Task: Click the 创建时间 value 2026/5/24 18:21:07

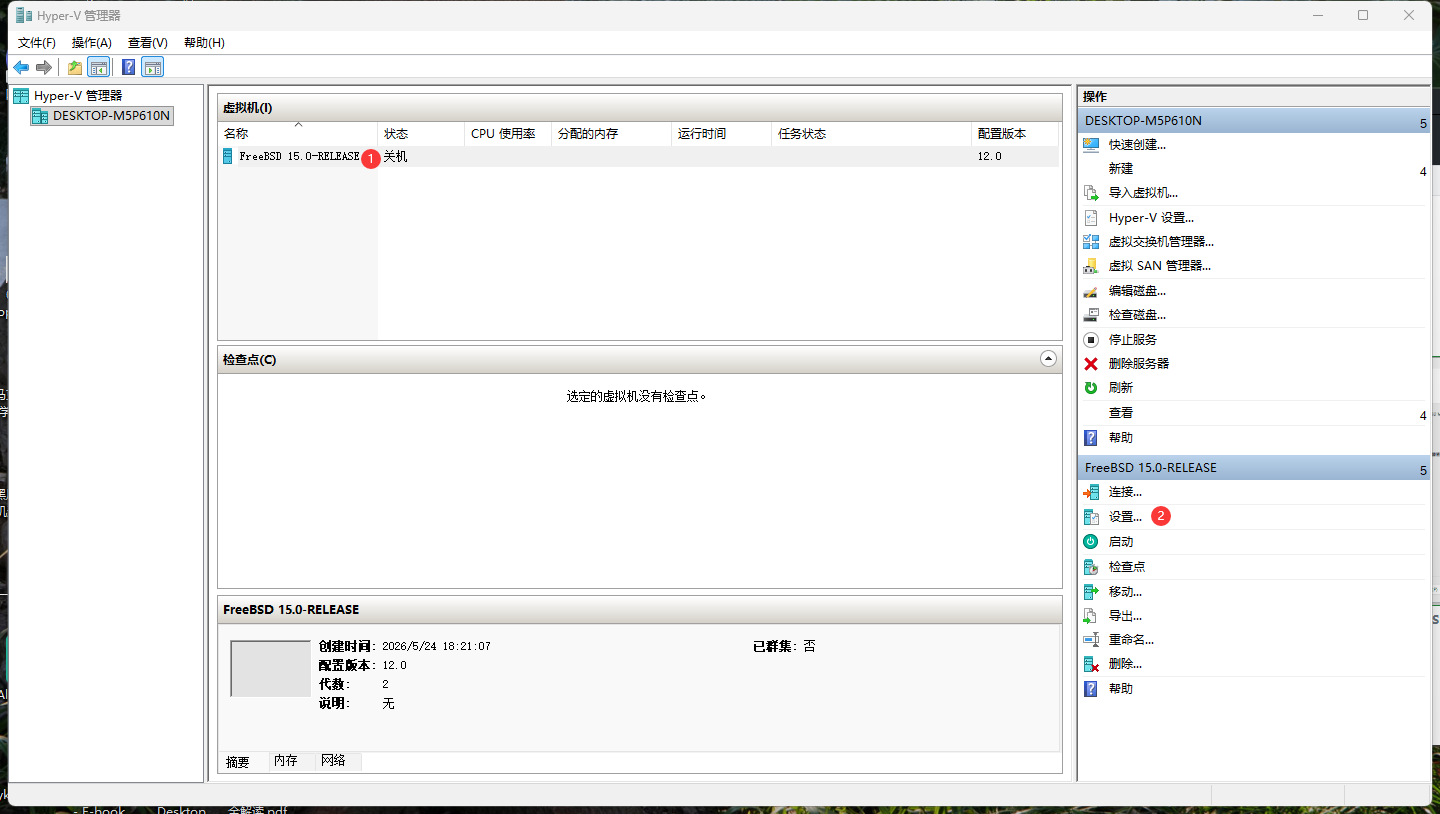Action: point(436,647)
